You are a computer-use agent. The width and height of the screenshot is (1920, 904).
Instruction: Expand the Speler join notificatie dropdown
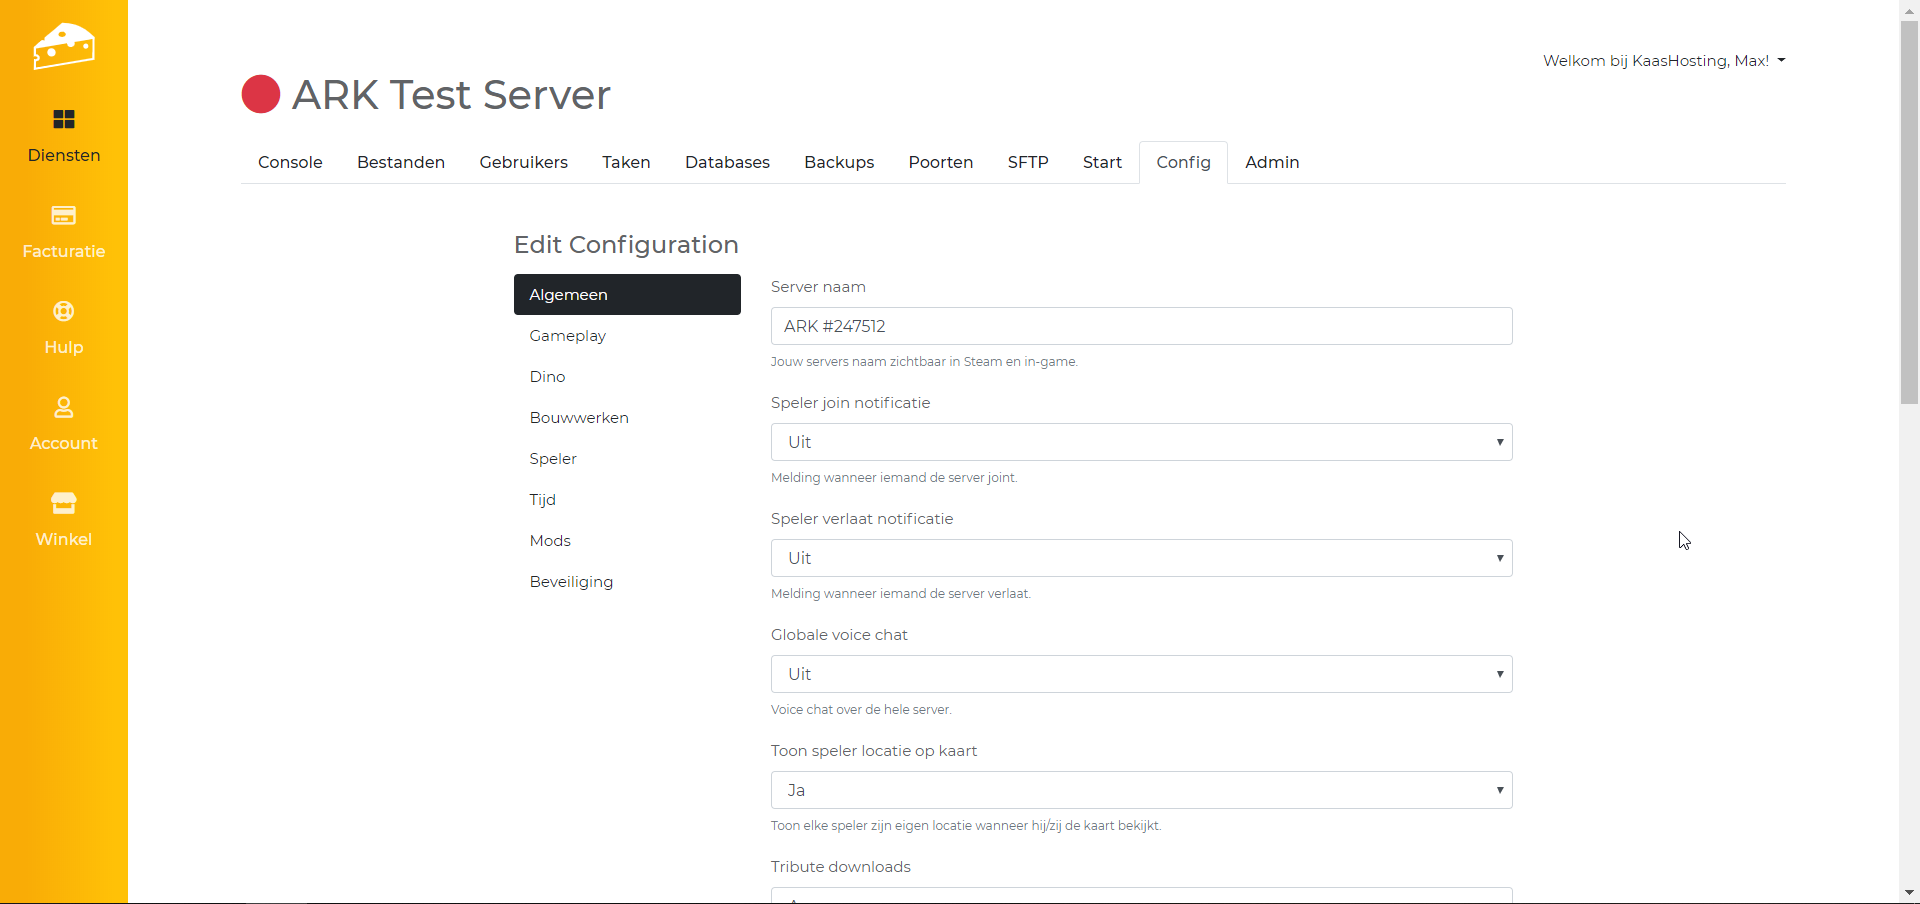point(1141,442)
